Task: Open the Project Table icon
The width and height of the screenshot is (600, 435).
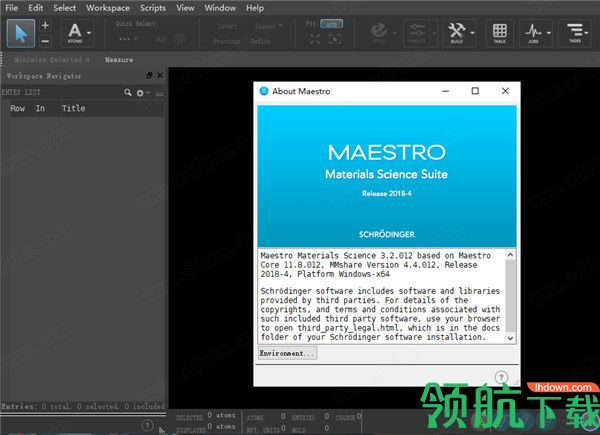Action: [499, 33]
